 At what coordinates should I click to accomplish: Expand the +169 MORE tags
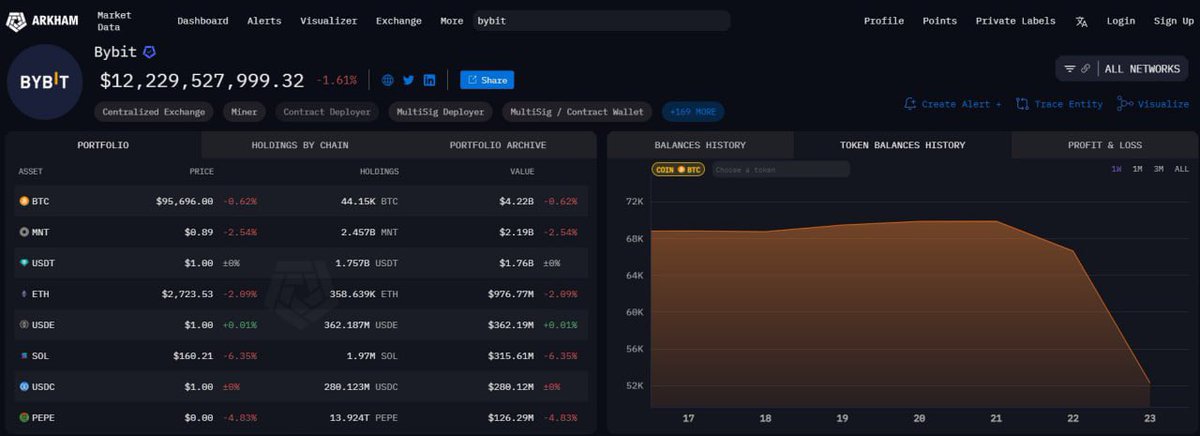coord(693,112)
